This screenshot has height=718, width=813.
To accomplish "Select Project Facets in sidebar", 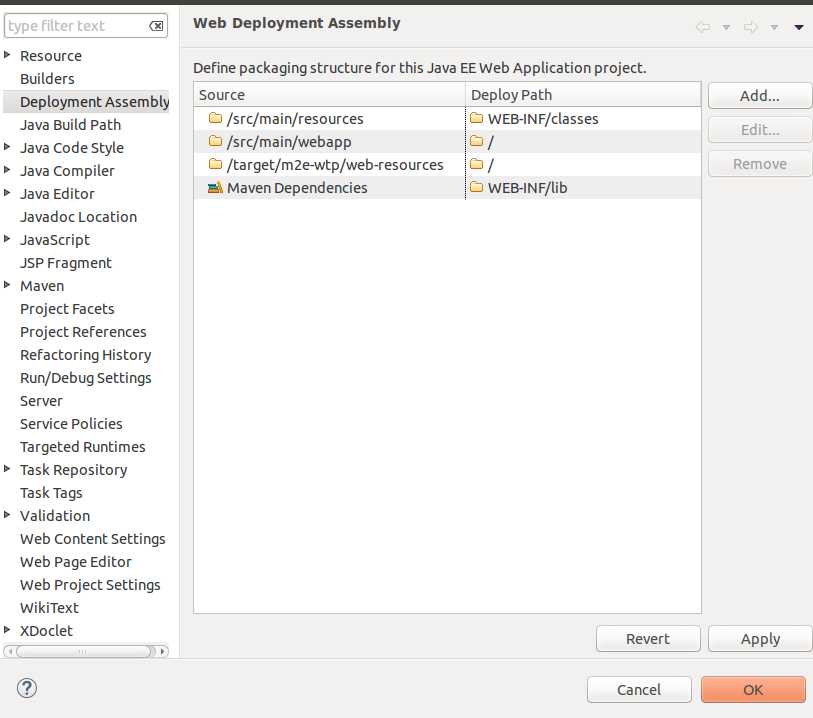I will (67, 309).
